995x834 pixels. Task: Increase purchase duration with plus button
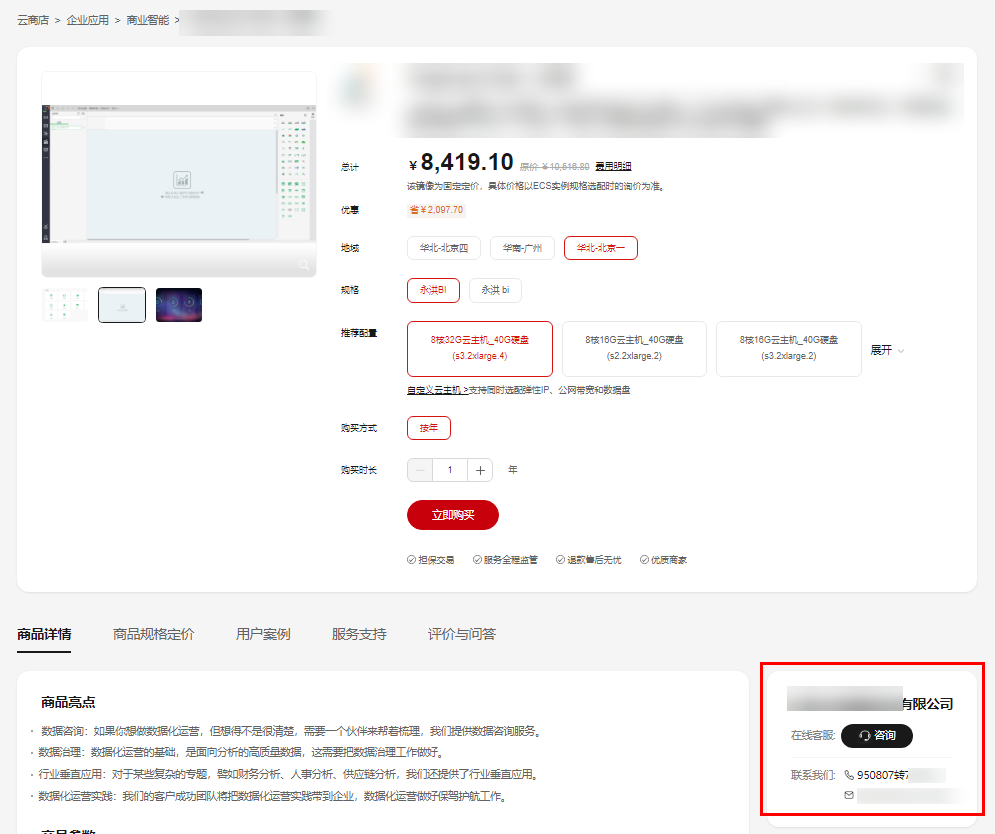pyautogui.click(x=480, y=470)
